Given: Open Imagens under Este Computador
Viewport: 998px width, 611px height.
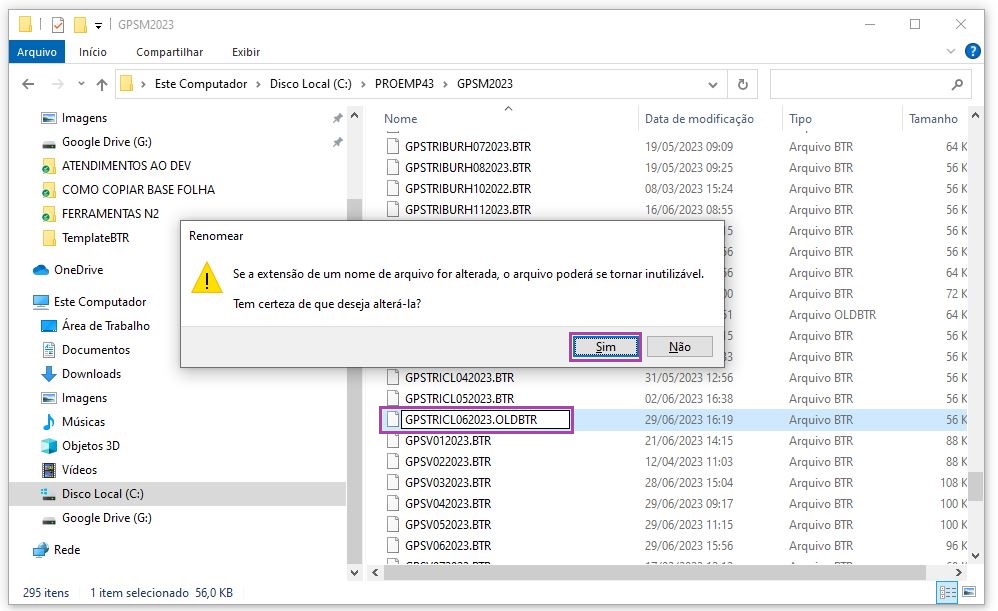Looking at the screenshot, I should point(84,398).
